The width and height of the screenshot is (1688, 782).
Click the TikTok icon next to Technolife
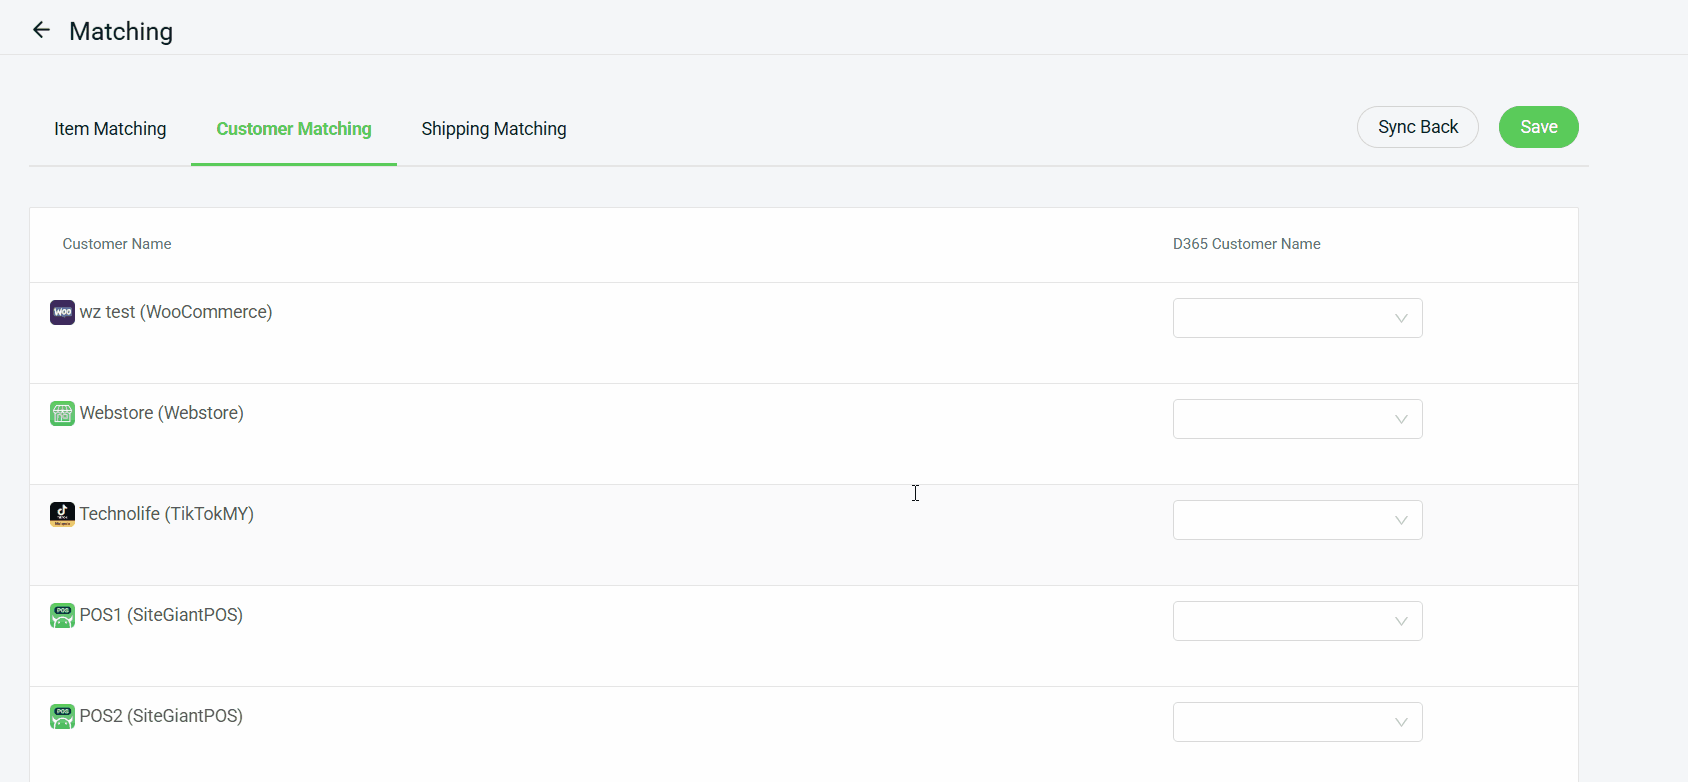coord(62,515)
